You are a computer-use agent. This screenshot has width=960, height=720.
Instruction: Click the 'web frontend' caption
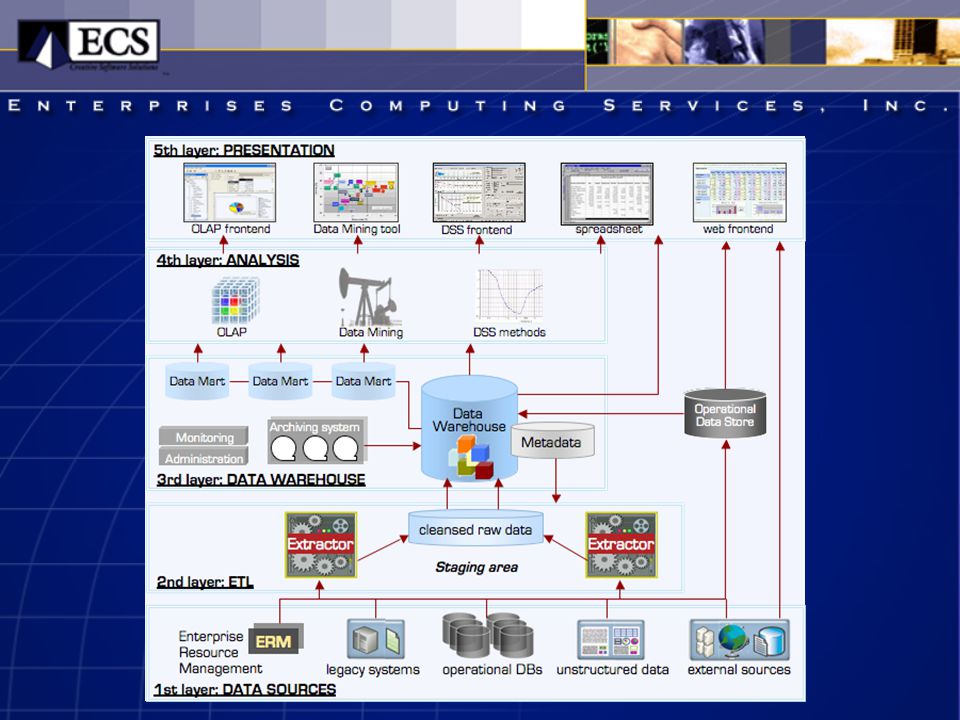click(738, 229)
